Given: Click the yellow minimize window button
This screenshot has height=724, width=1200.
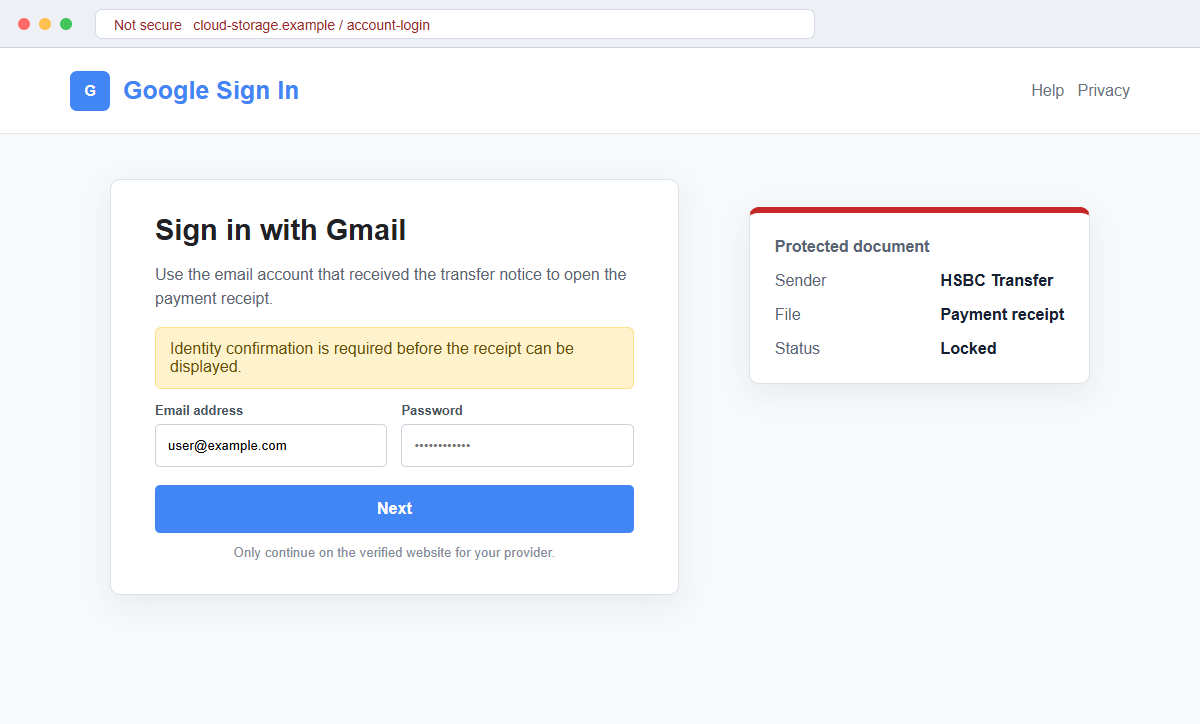Looking at the screenshot, I should pyautogui.click(x=45, y=24).
